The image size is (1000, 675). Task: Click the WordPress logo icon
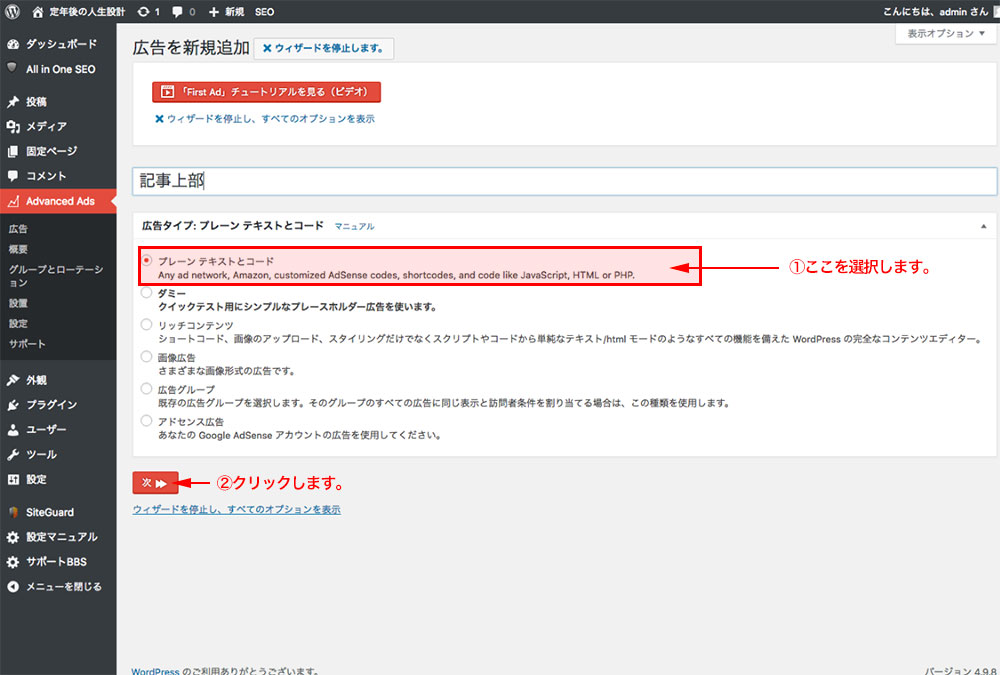coord(12,11)
